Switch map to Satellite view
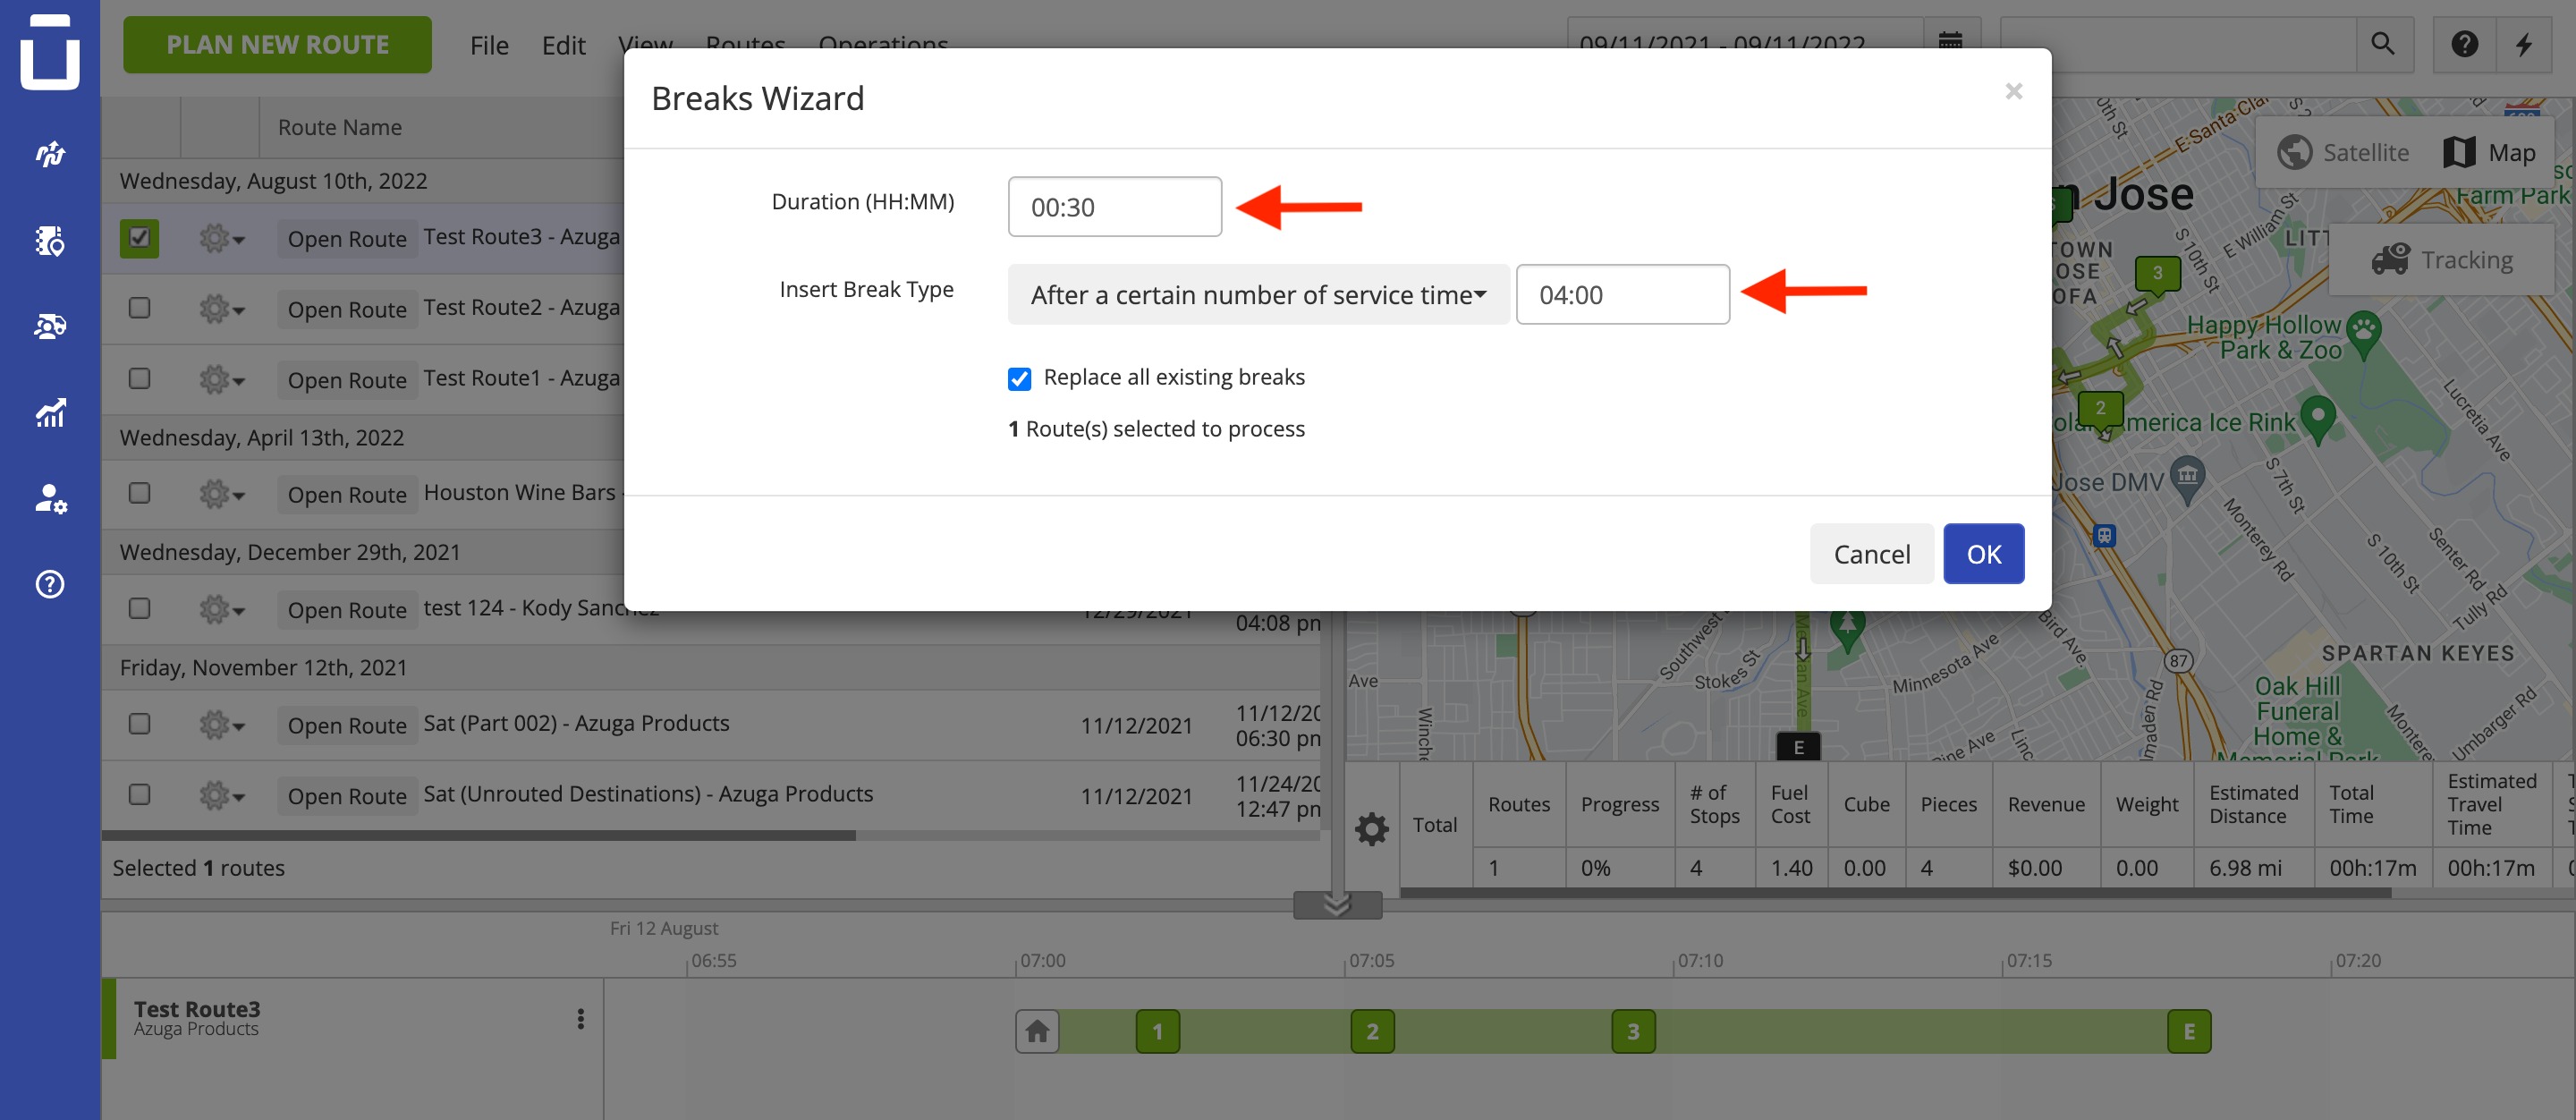 pyautogui.click(x=2343, y=152)
